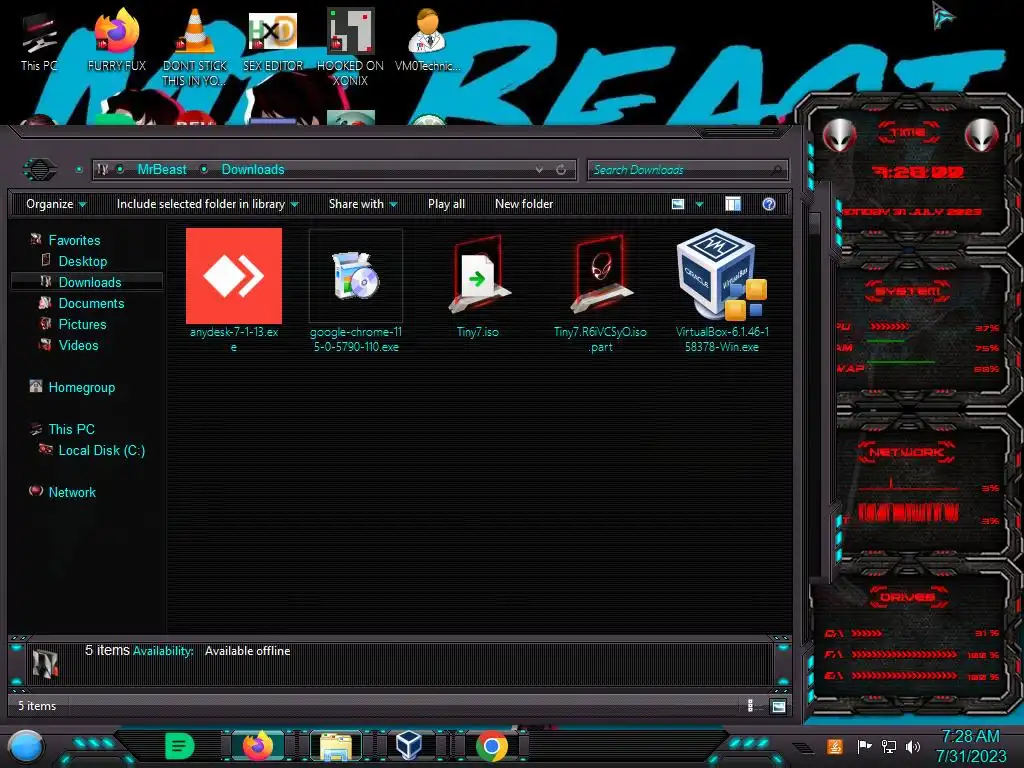
Task: Open the Organize dropdown menu
Action: coord(56,204)
